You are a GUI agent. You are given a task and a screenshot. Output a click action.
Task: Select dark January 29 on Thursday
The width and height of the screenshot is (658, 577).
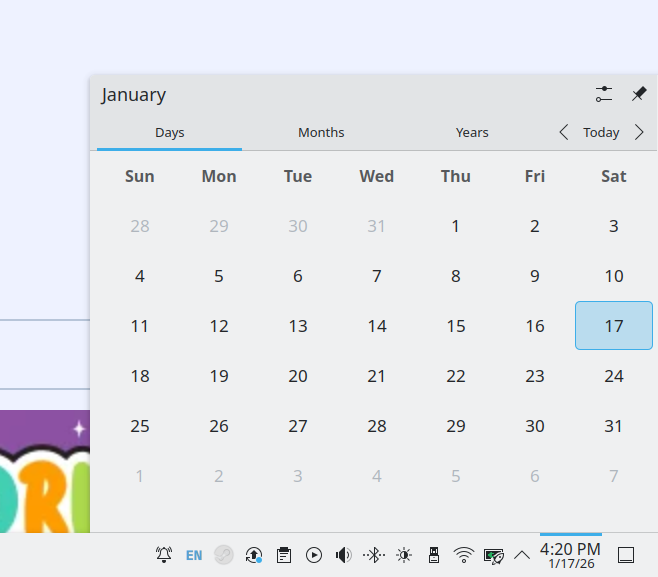456,426
